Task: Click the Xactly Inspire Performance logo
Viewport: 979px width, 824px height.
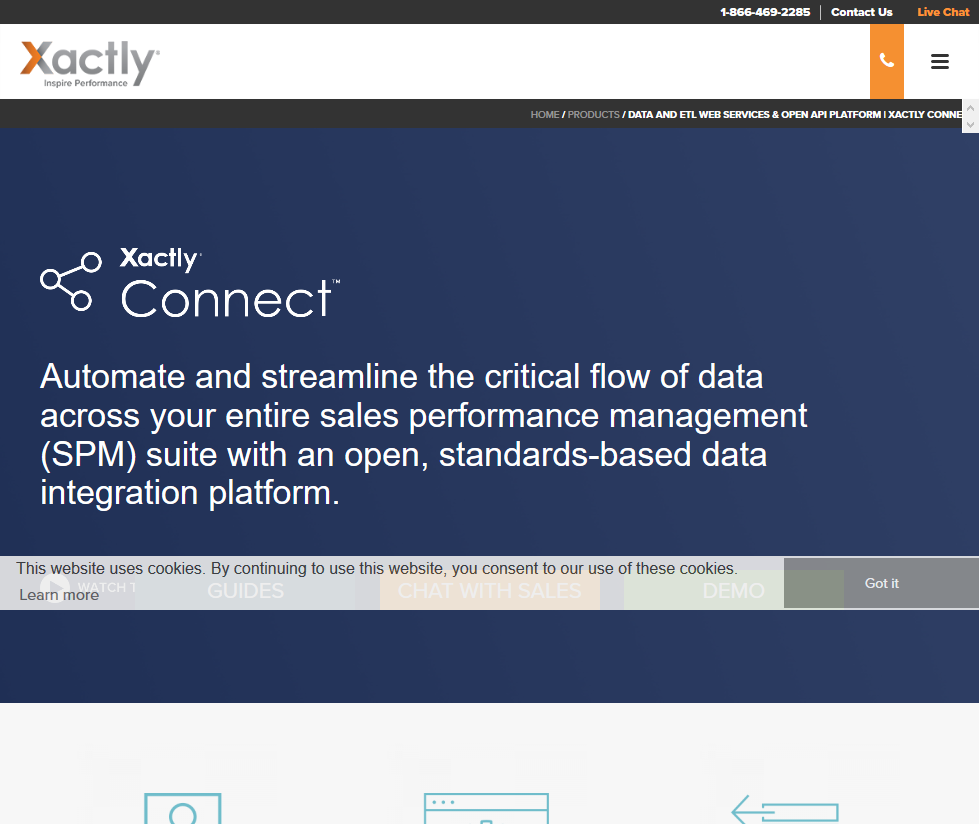Action: click(x=90, y=63)
